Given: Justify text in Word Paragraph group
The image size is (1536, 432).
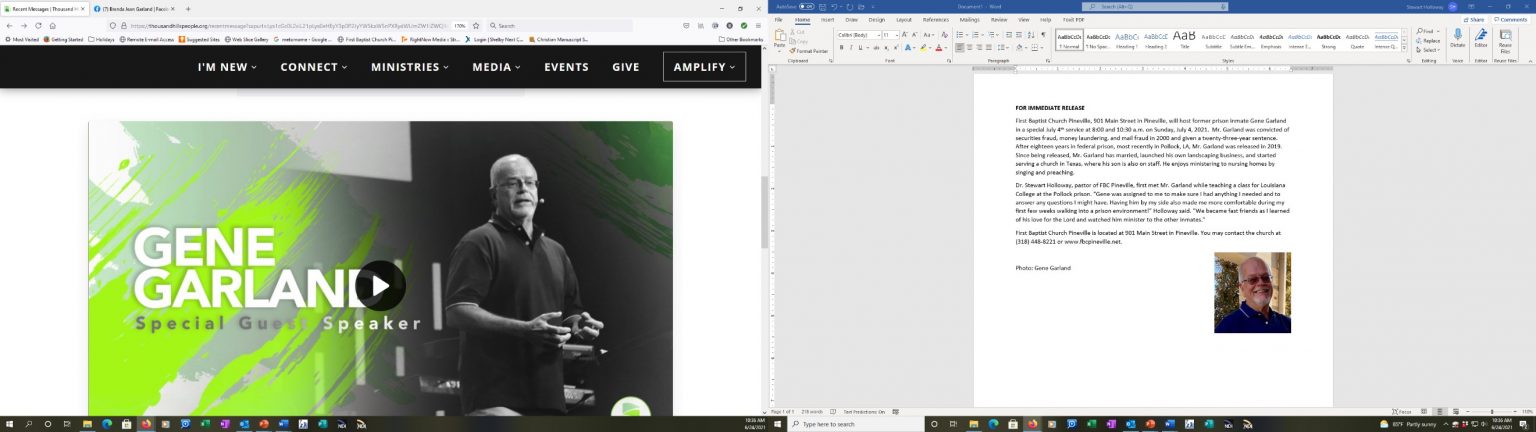Looking at the screenshot, I should click(989, 47).
